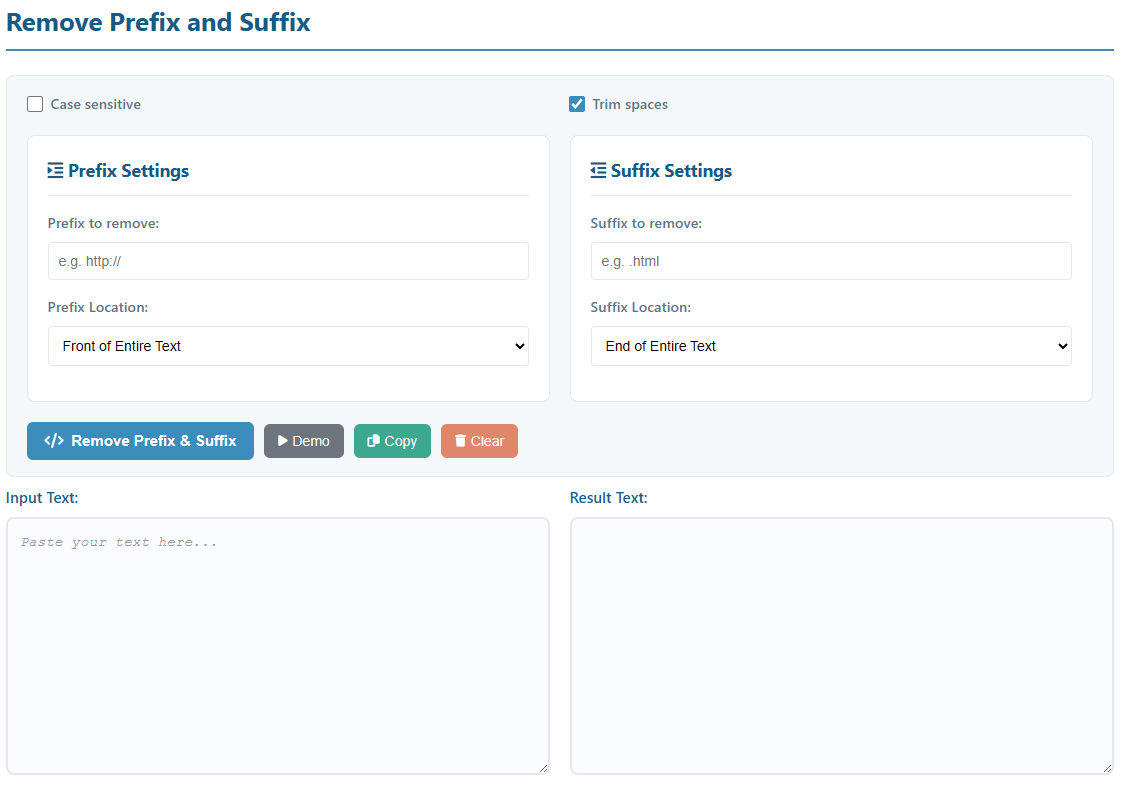The width and height of the screenshot is (1124, 787).
Task: Focus the 'Suffix to remove' input field
Action: pos(830,261)
